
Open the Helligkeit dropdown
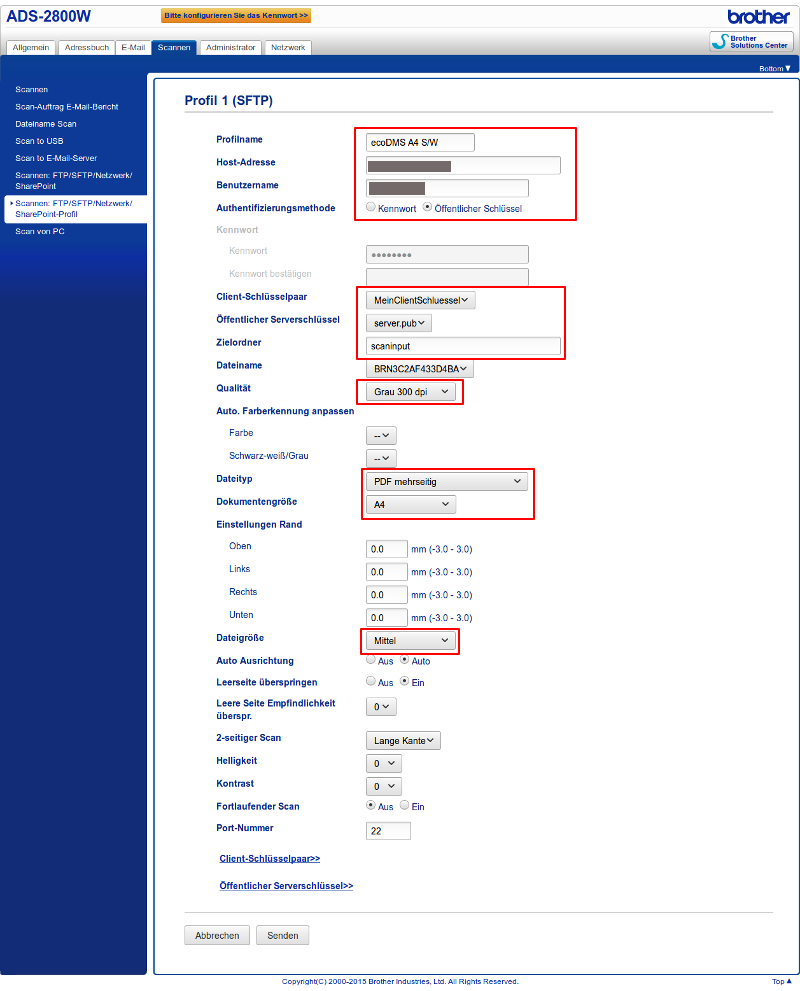[x=384, y=763]
